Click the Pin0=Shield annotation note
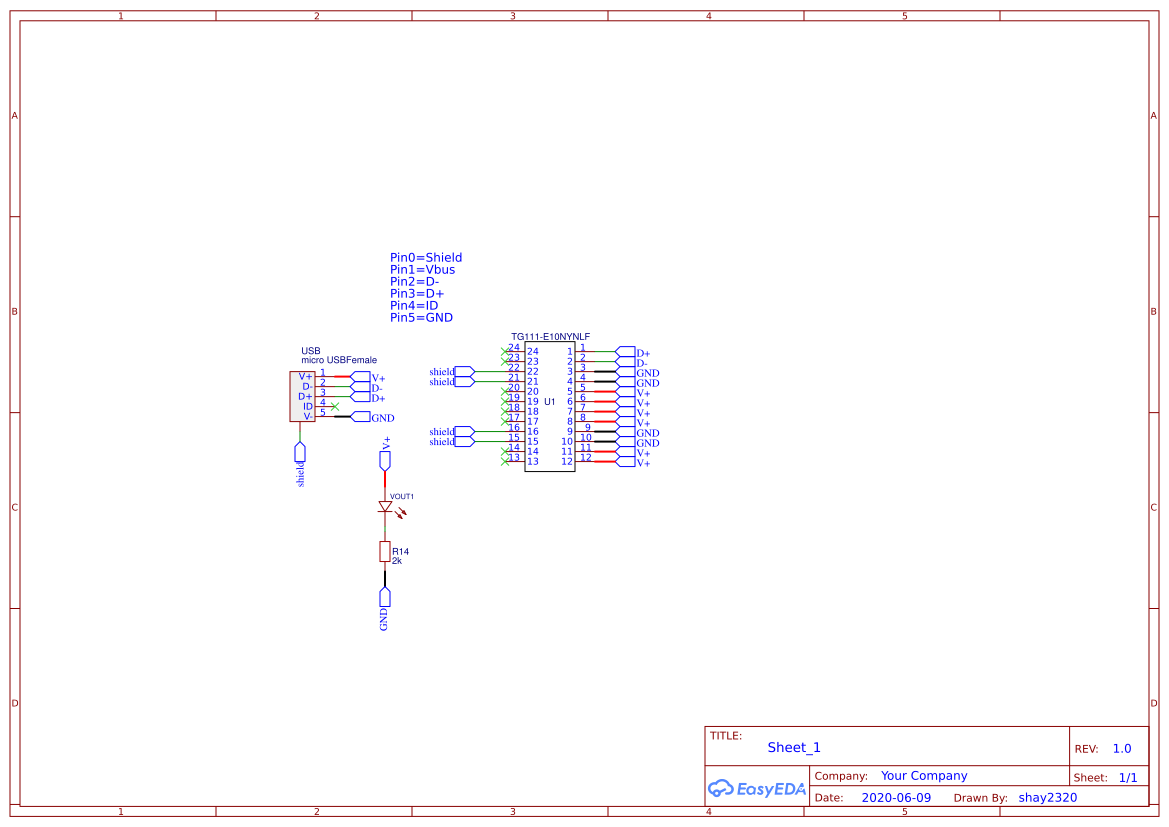The image size is (1169, 827). point(425,257)
